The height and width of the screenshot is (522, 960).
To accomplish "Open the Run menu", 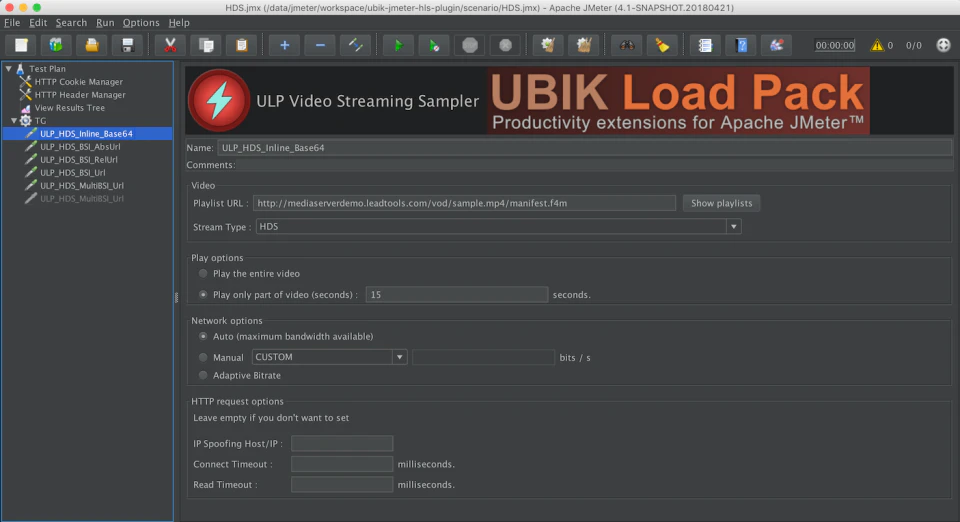I will pyautogui.click(x=105, y=23).
